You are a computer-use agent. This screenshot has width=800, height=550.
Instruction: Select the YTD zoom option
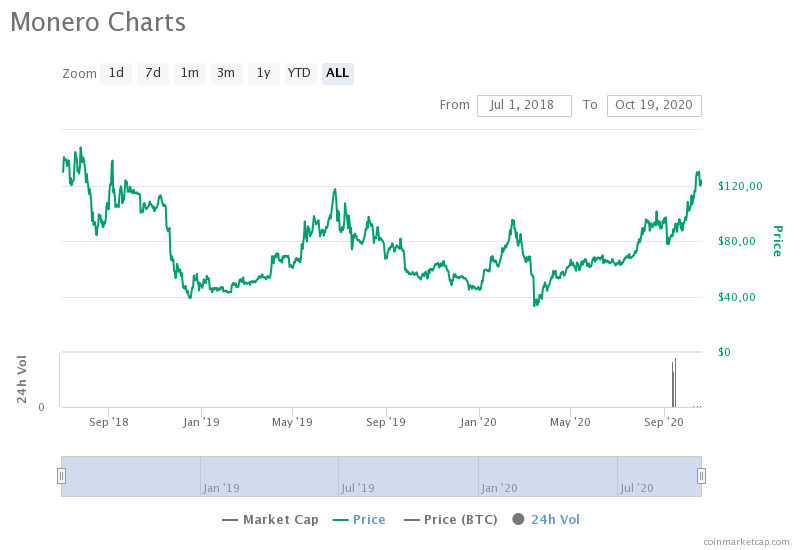tap(299, 73)
